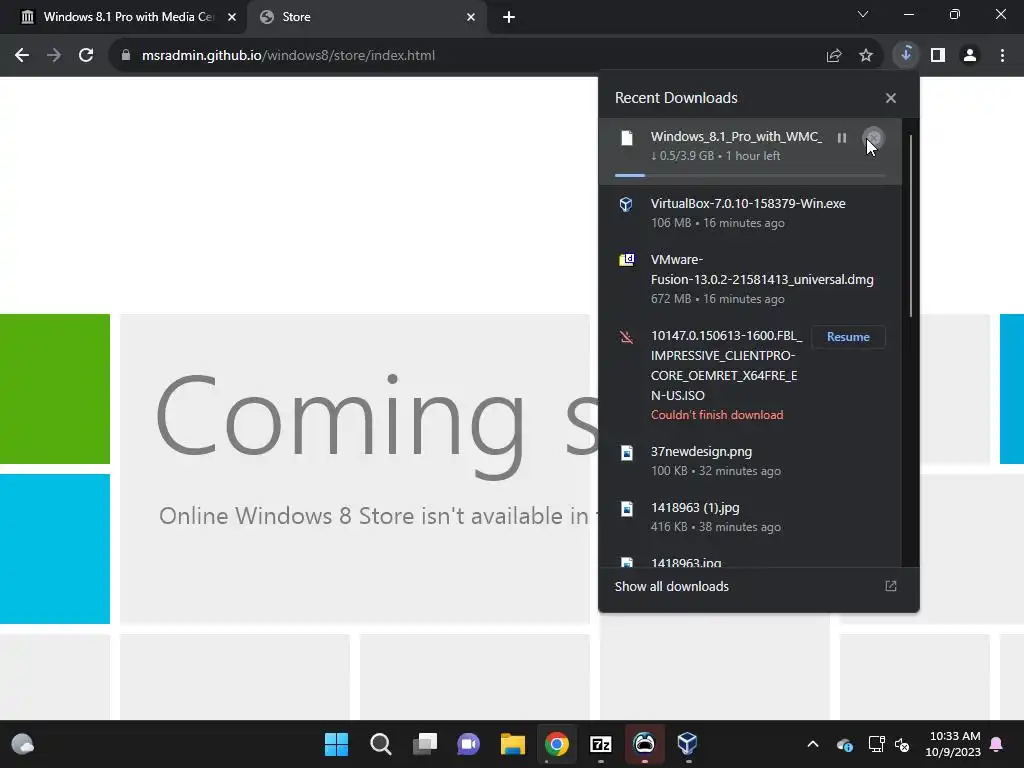
Task: Switch to the Store tab
Action: point(367,17)
